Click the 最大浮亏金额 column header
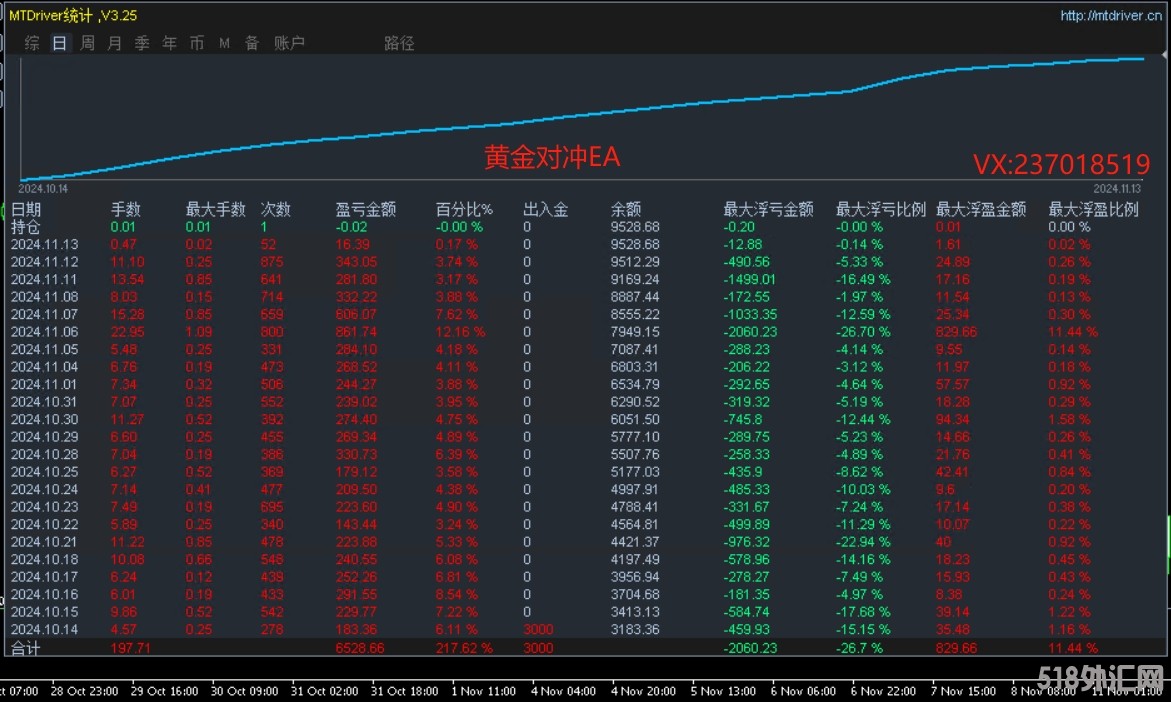This screenshot has height=702, width=1171. [x=768, y=209]
